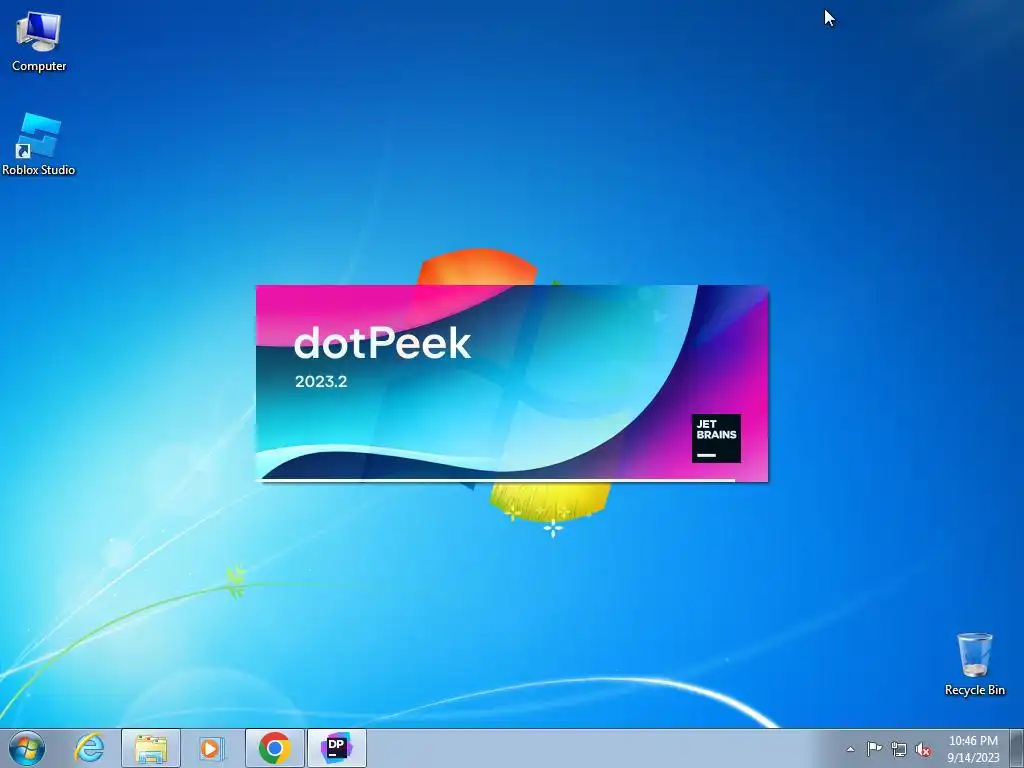Switch to Google Chrome in the taskbar

pos(275,748)
